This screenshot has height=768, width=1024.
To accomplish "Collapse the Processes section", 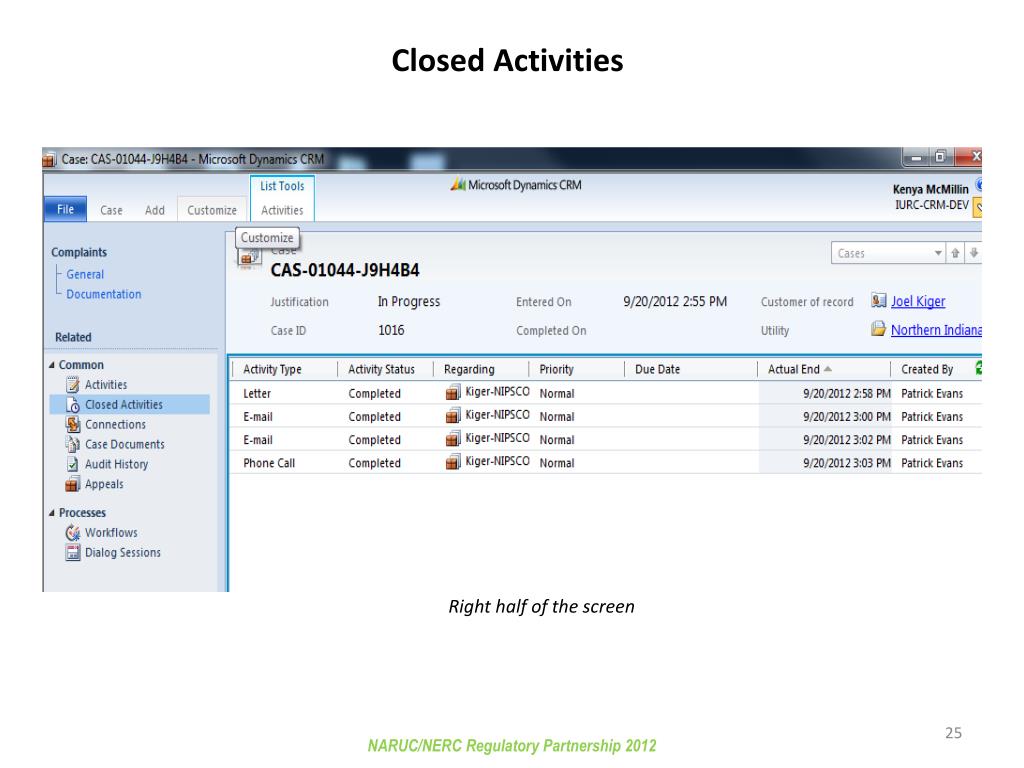I will click(52, 513).
